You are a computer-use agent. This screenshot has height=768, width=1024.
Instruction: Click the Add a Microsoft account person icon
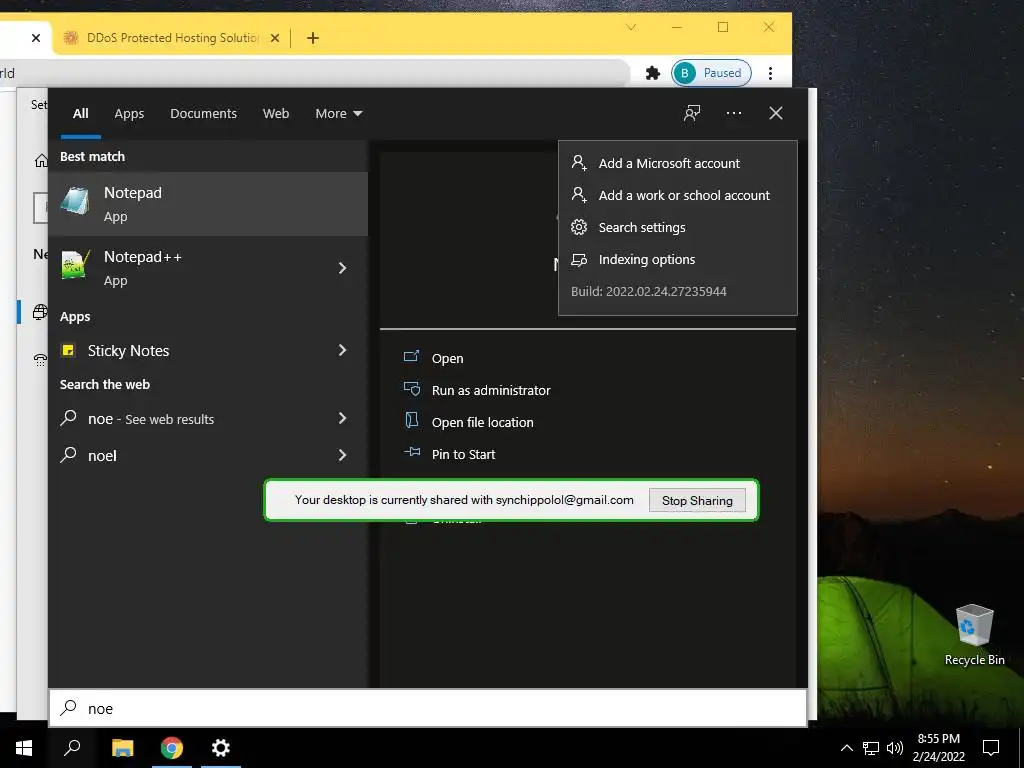tap(579, 163)
